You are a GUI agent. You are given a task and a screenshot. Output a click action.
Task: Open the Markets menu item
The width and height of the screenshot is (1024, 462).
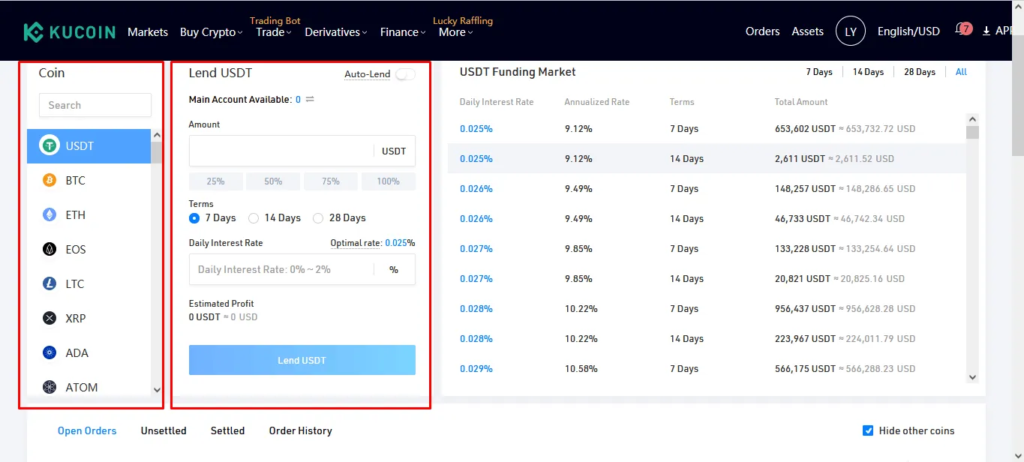point(148,32)
